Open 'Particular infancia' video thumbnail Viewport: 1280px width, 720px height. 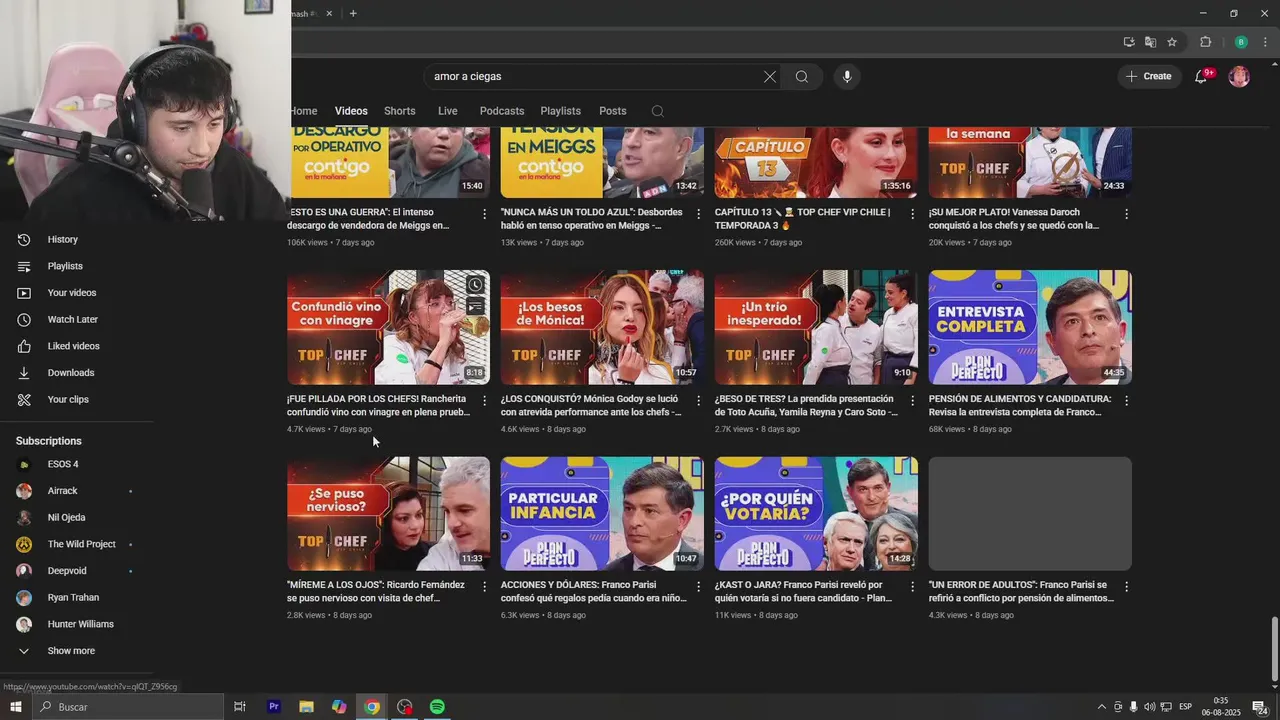(x=602, y=514)
